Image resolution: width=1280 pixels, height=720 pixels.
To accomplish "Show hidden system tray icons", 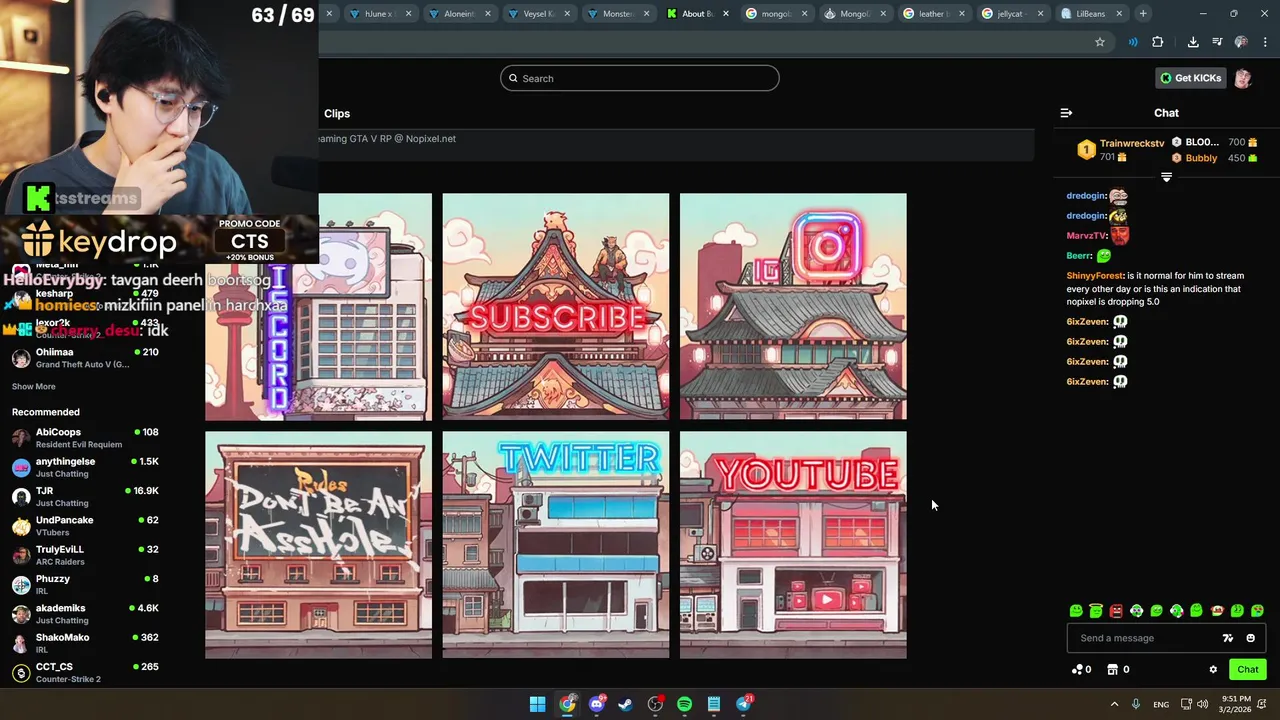I will 1114,704.
